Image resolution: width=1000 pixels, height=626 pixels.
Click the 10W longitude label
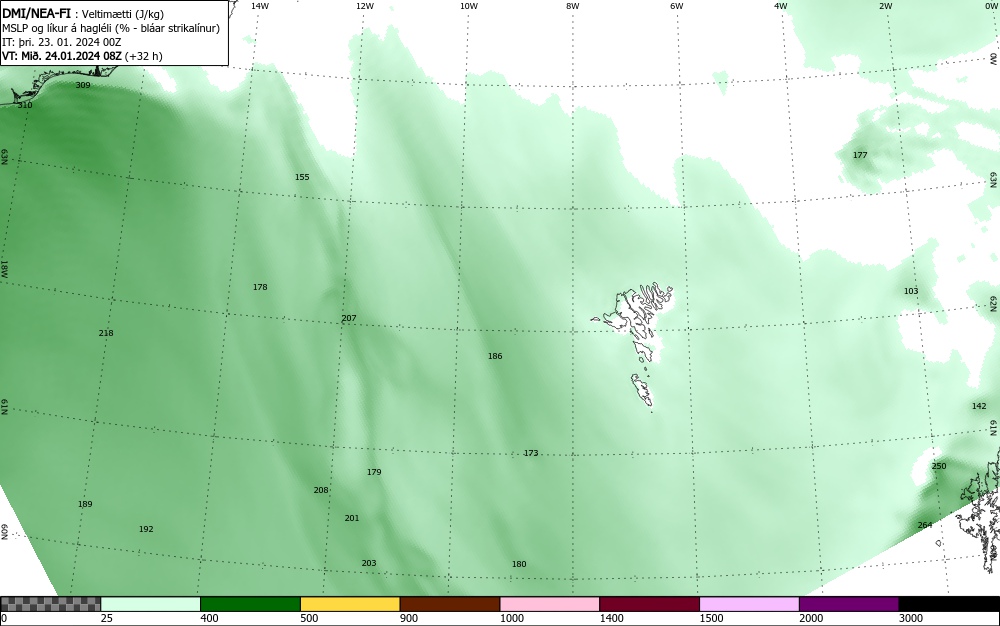(469, 6)
